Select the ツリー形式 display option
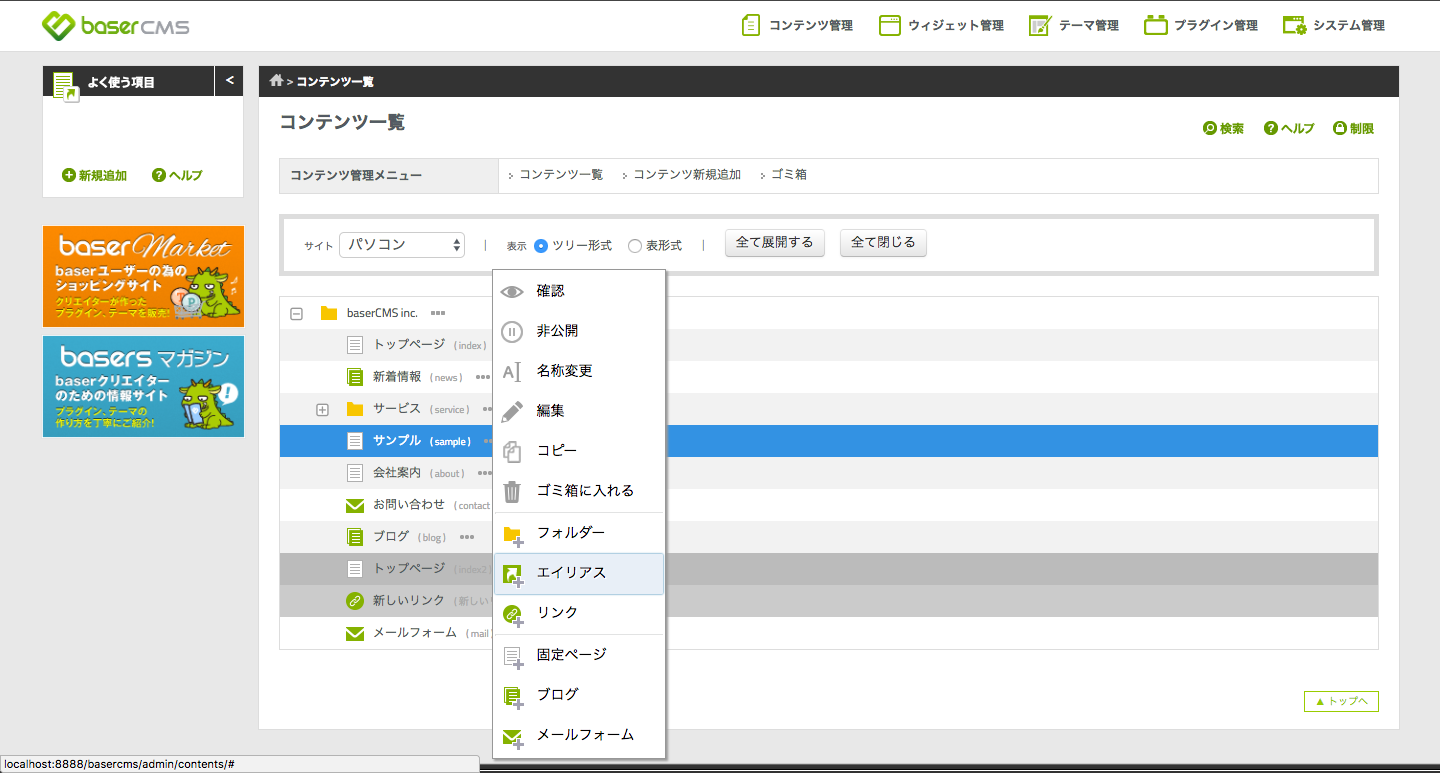Image resolution: width=1440 pixels, height=773 pixels. (x=541, y=244)
